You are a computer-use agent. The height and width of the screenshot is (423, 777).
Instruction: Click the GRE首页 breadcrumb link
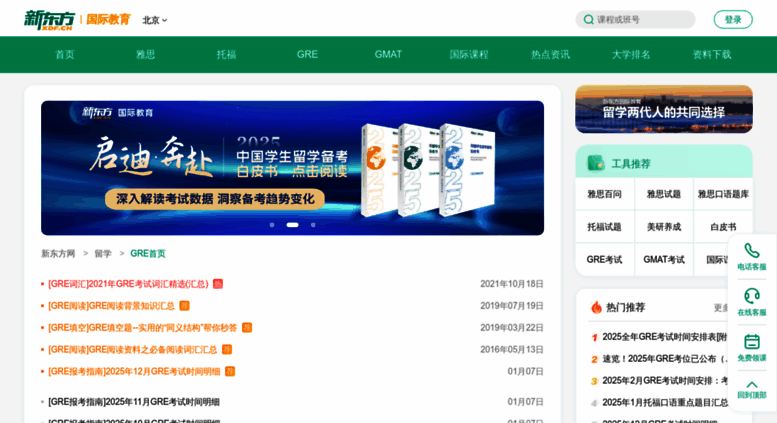click(148, 254)
